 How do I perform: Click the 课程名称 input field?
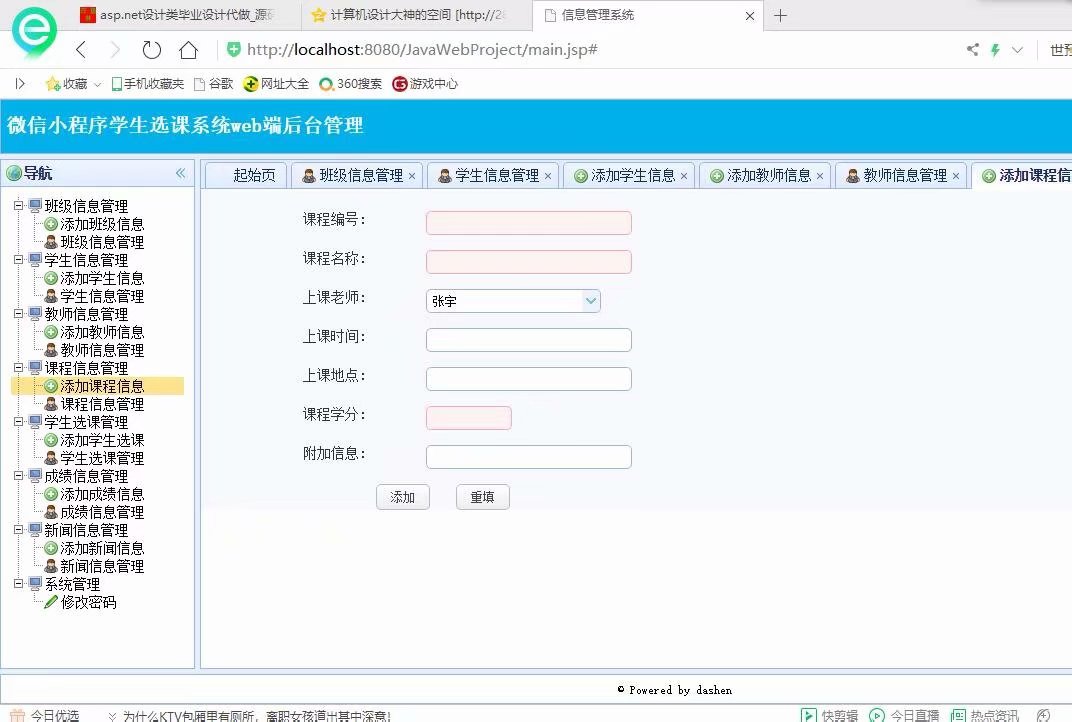tap(528, 261)
